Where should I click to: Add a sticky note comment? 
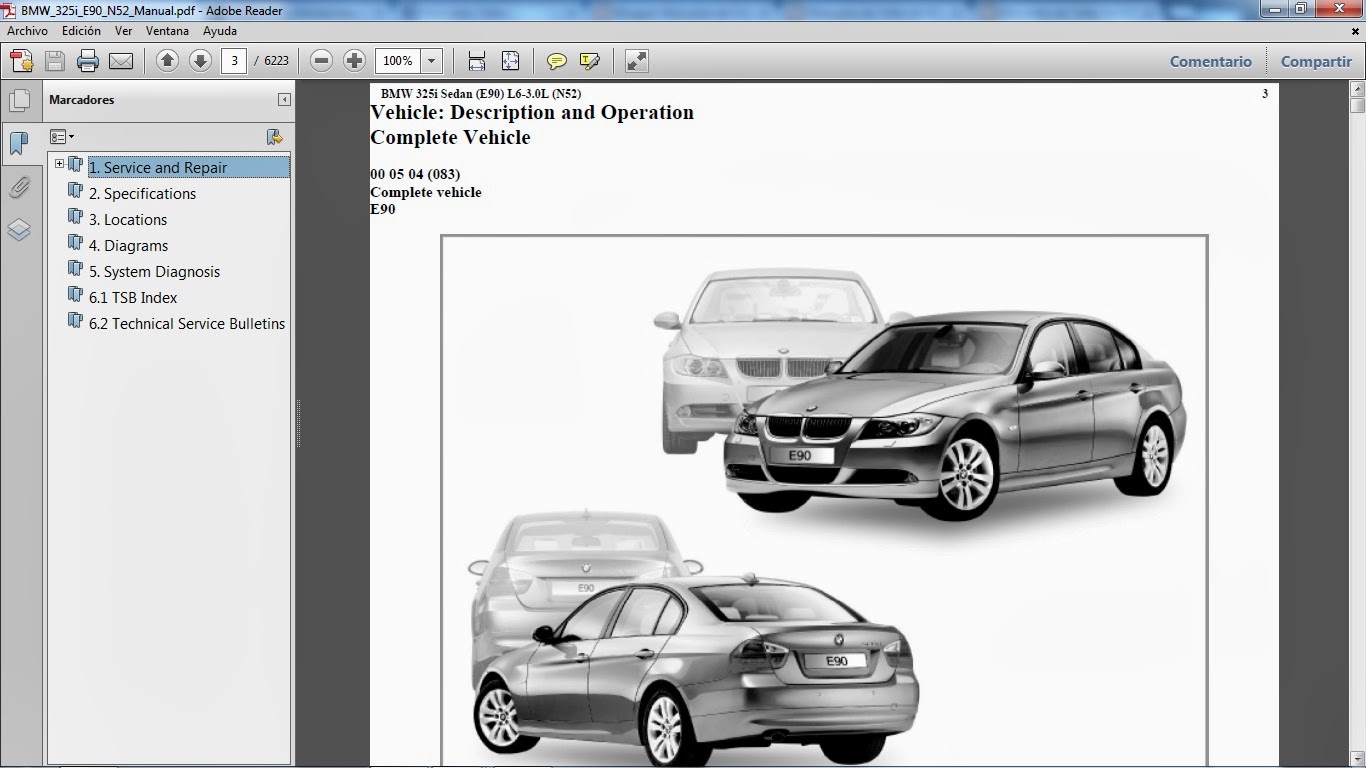557,61
